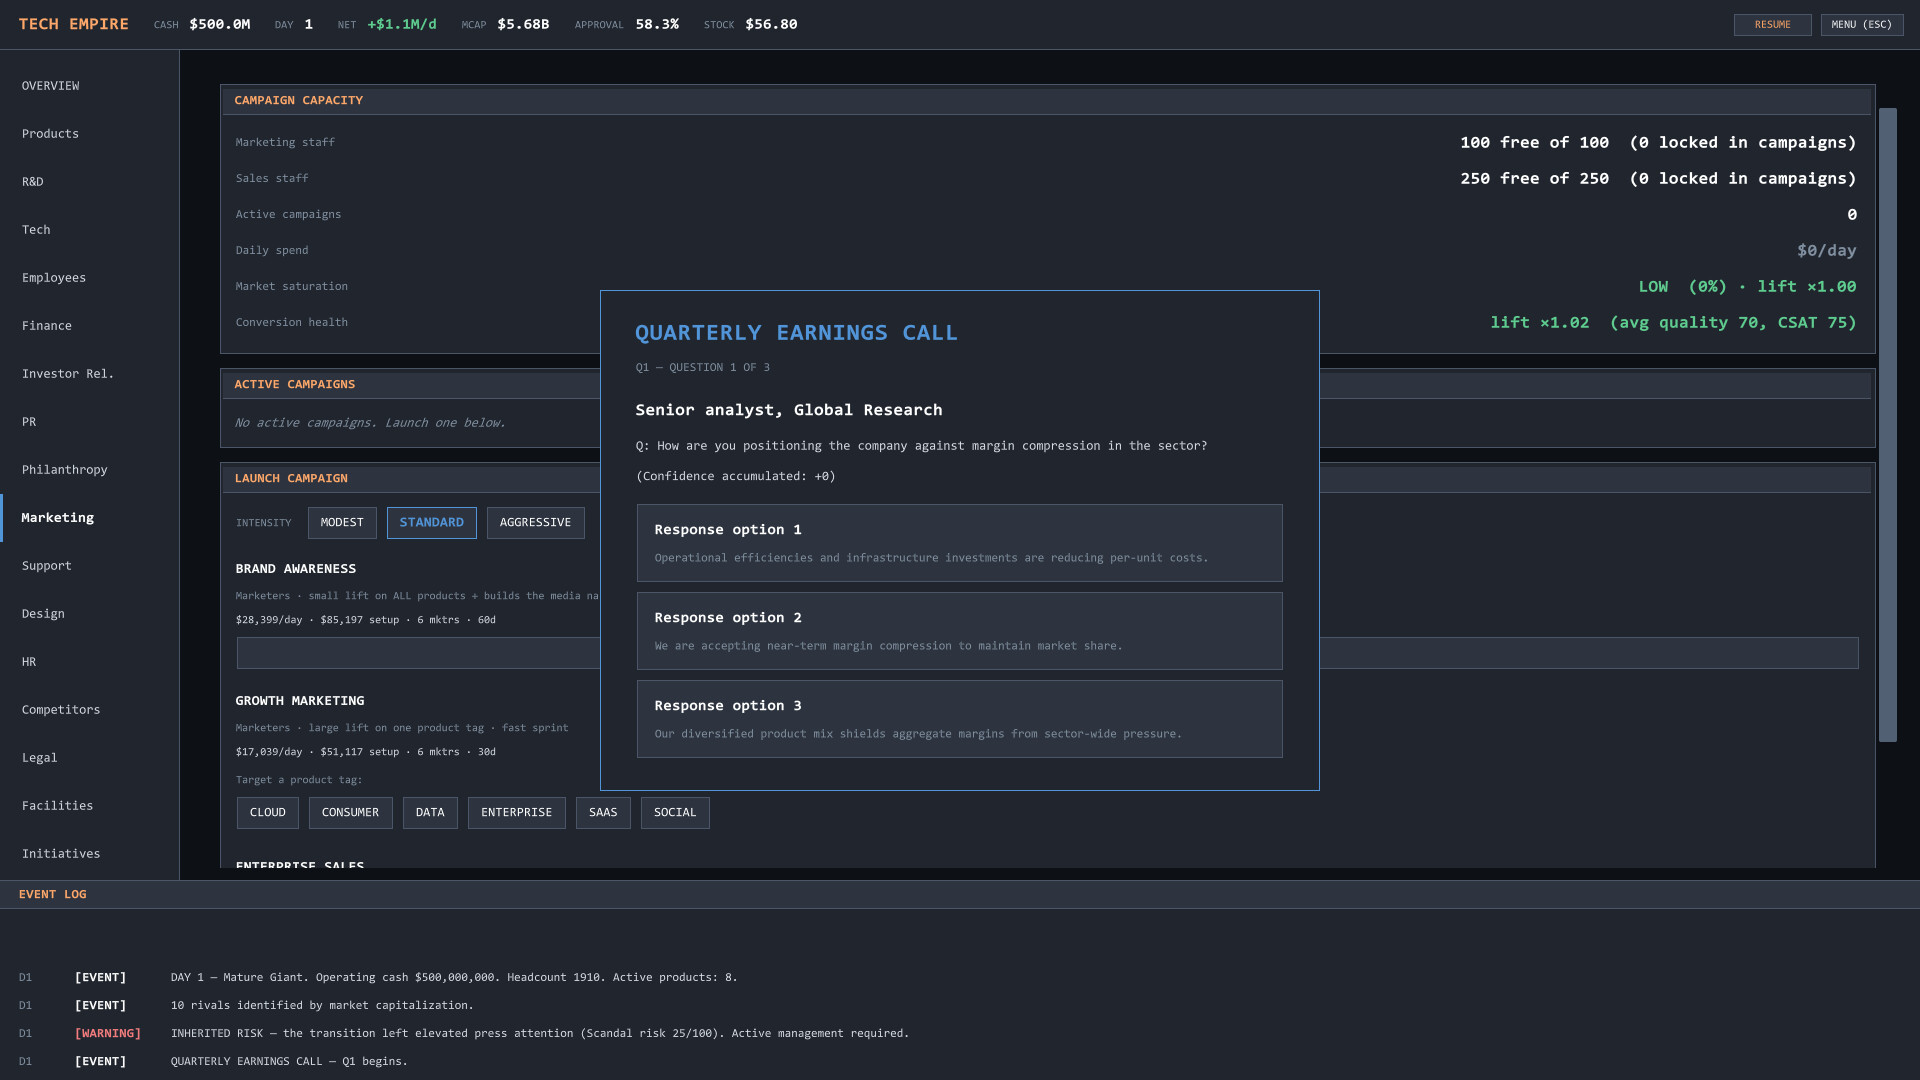Viewport: 1920px width, 1080px height.
Task: Open the R&D sidebar item
Action: (x=90, y=182)
